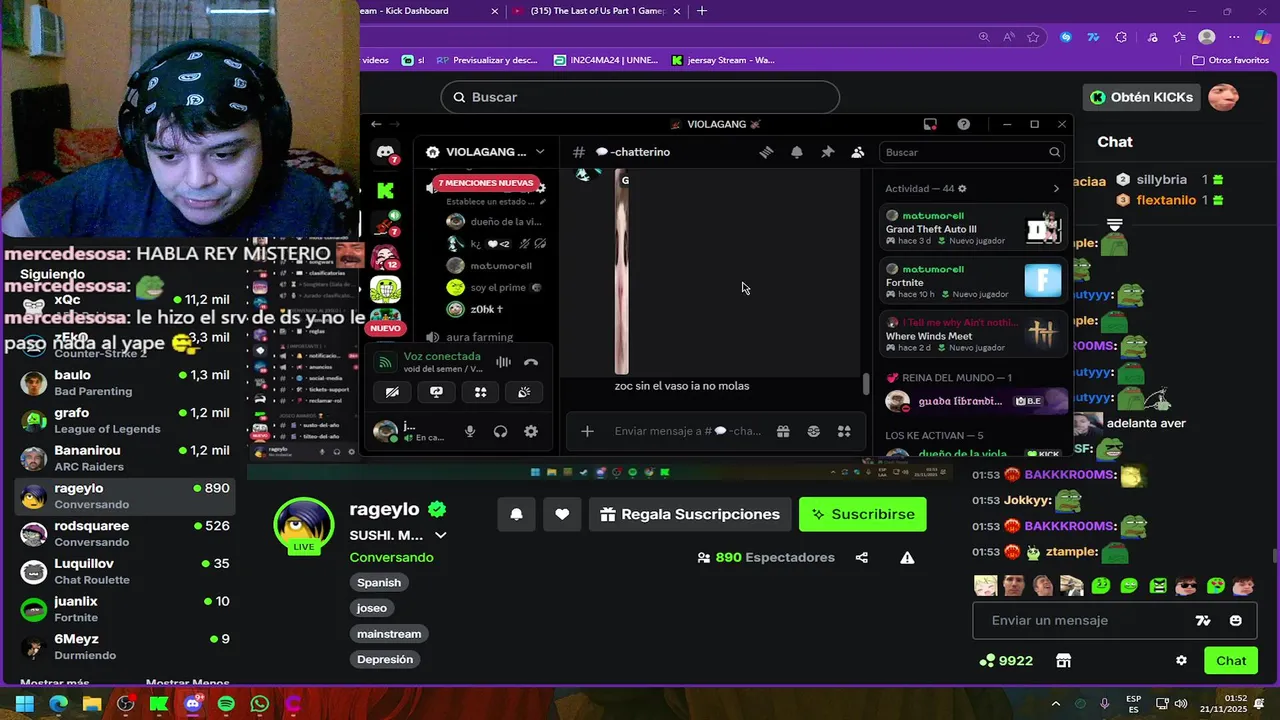1280x720 pixels.
Task: Select Depresión tag
Action: 385,660
